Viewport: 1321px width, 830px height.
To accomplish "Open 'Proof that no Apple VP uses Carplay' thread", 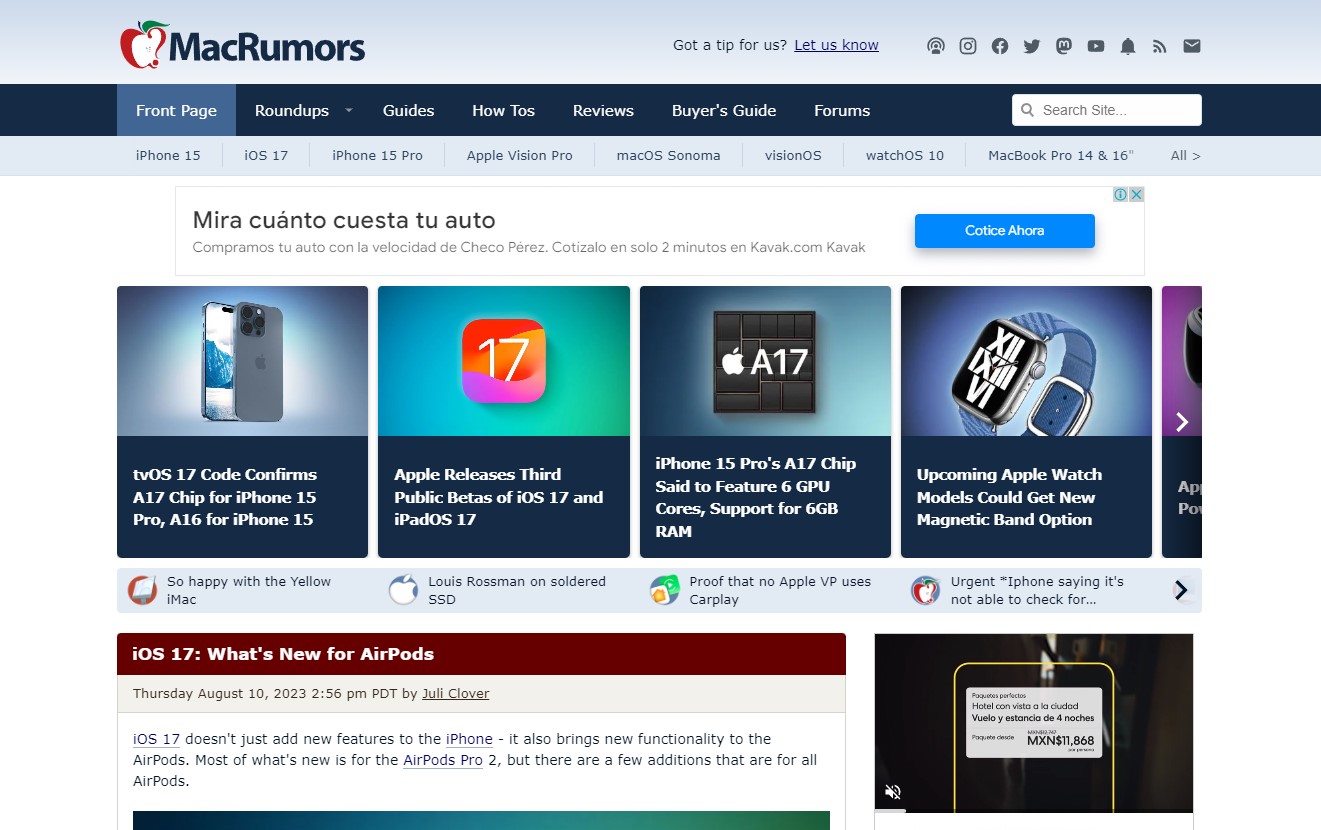I will tap(780, 590).
